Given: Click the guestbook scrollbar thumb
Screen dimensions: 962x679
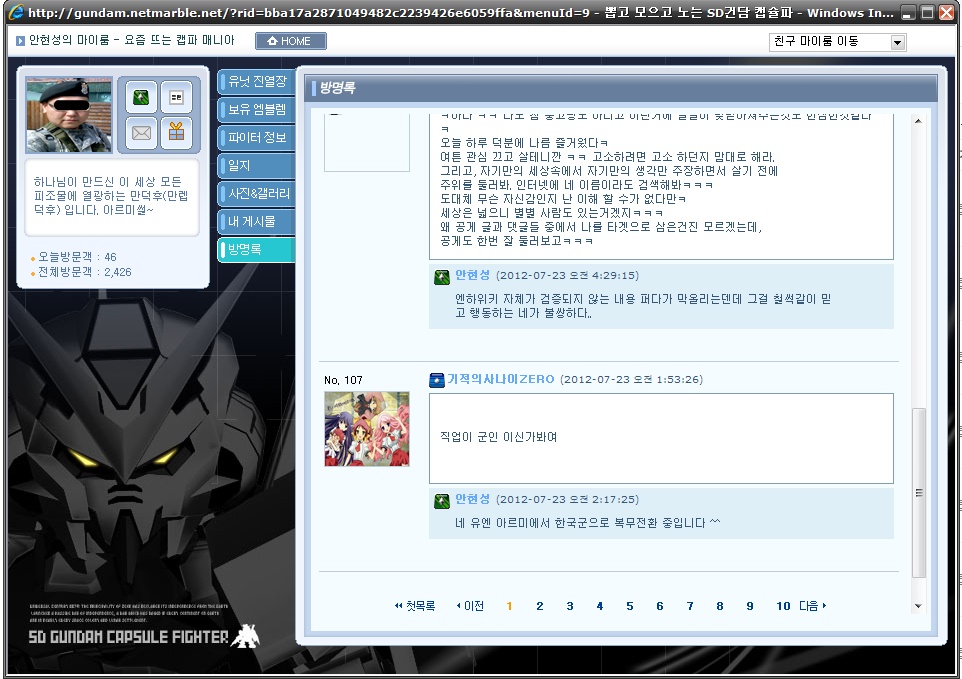Looking at the screenshot, I should [918, 493].
